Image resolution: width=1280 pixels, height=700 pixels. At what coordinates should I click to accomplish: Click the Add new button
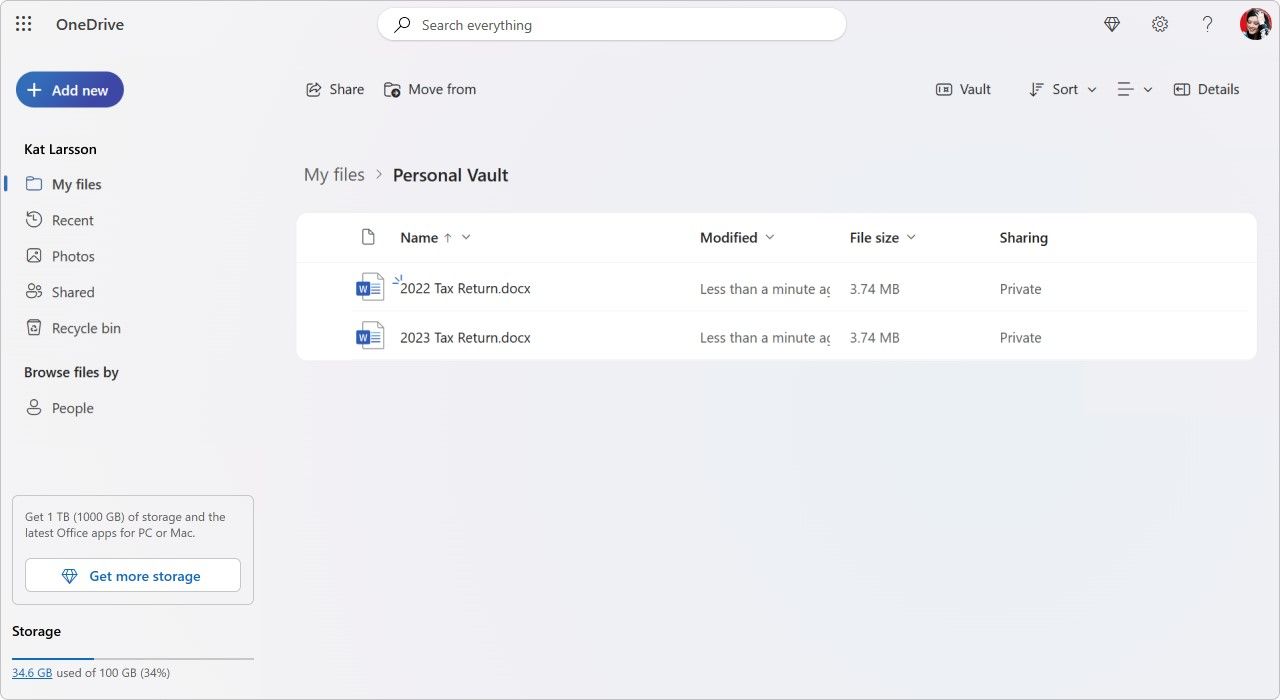[70, 90]
